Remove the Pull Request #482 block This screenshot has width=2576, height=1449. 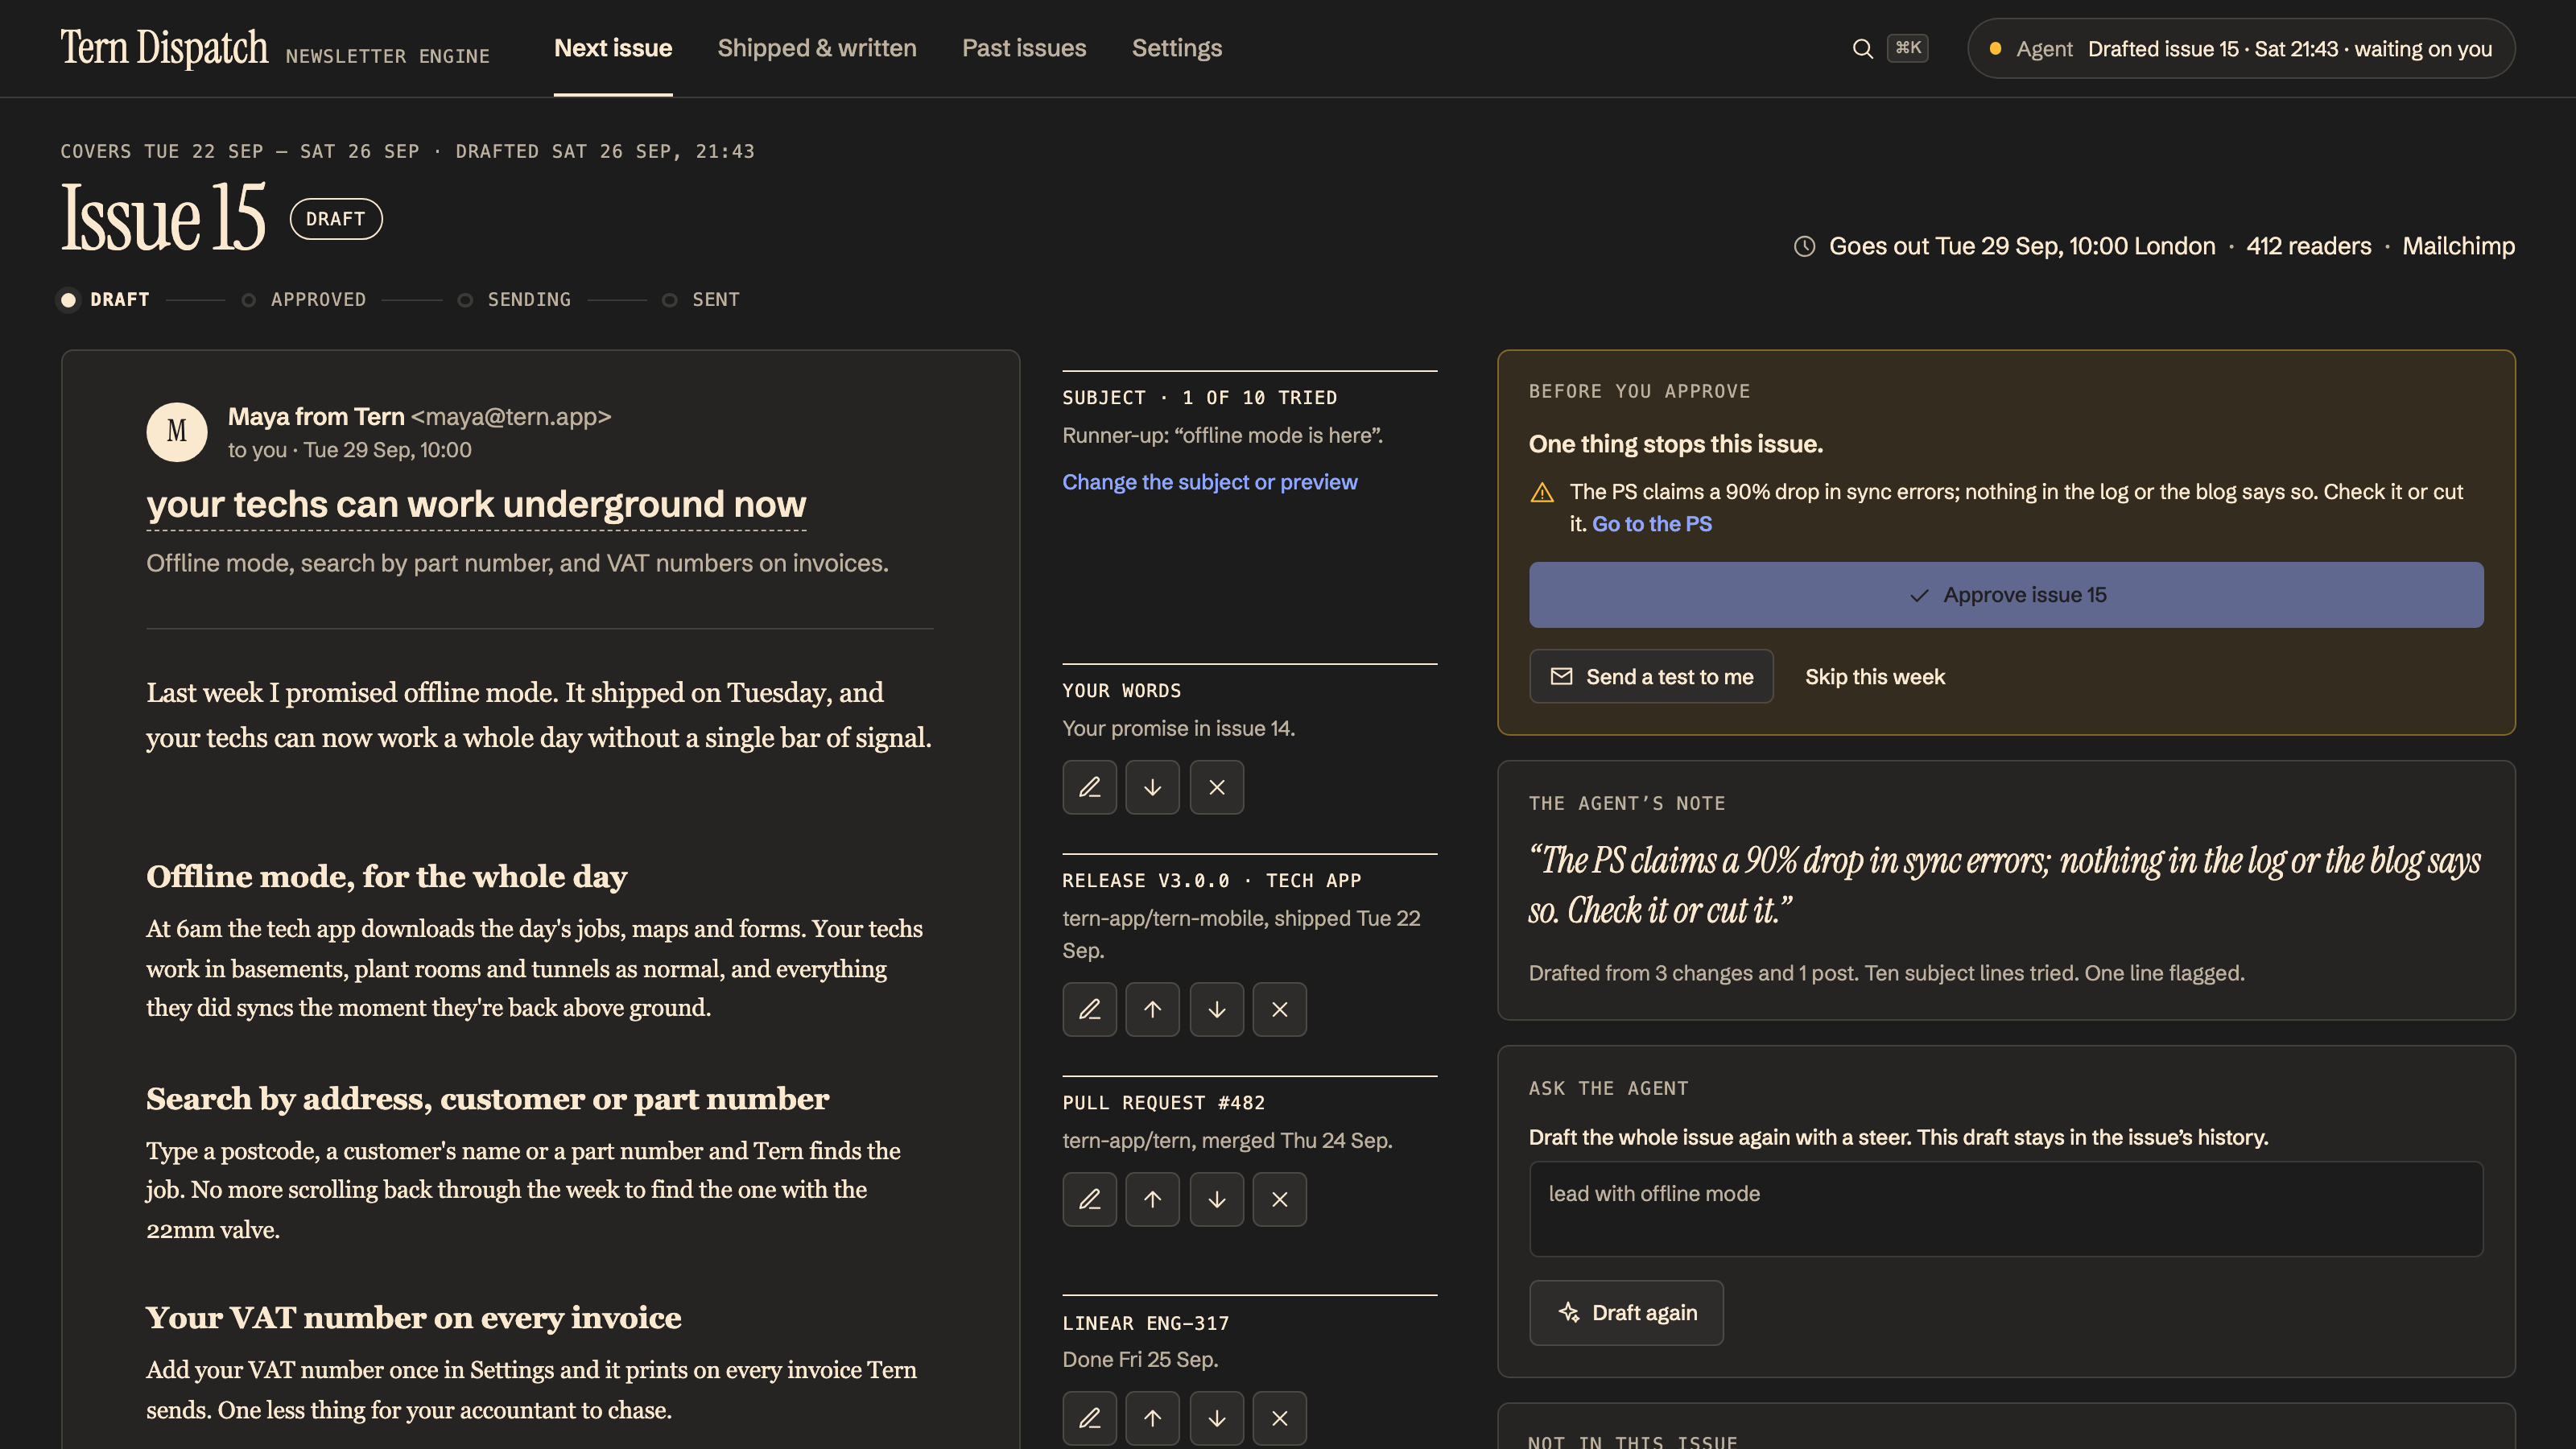(x=1279, y=1199)
